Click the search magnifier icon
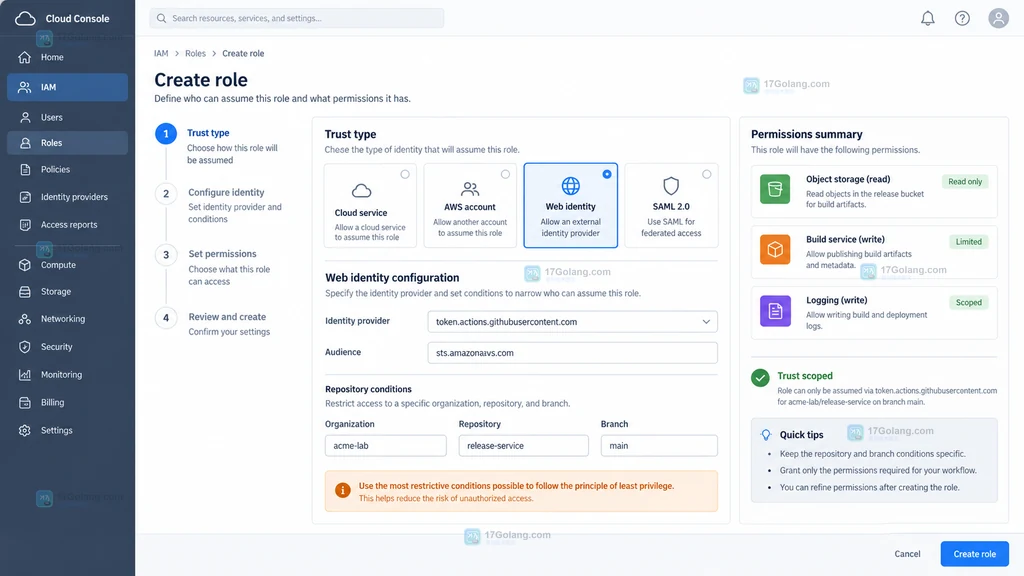The image size is (1024, 576). pos(161,18)
